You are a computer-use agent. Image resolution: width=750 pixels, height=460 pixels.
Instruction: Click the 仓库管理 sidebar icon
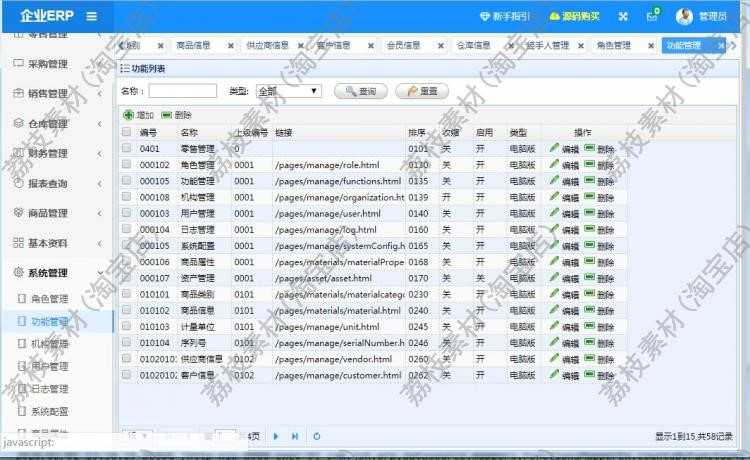[x=18, y=123]
